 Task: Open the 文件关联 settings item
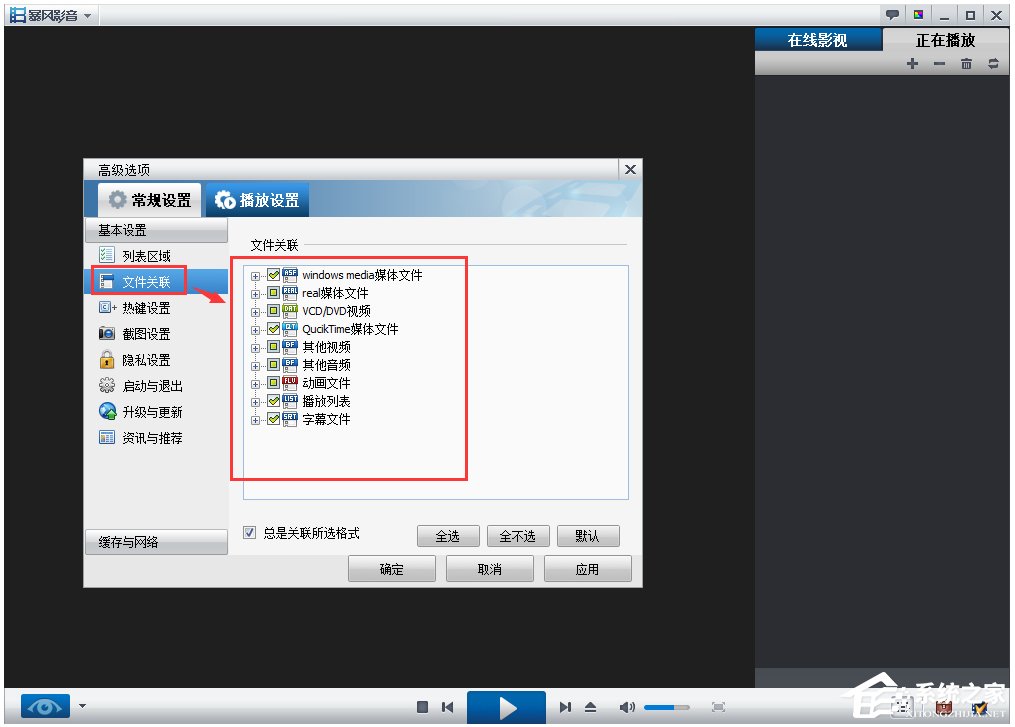156,282
